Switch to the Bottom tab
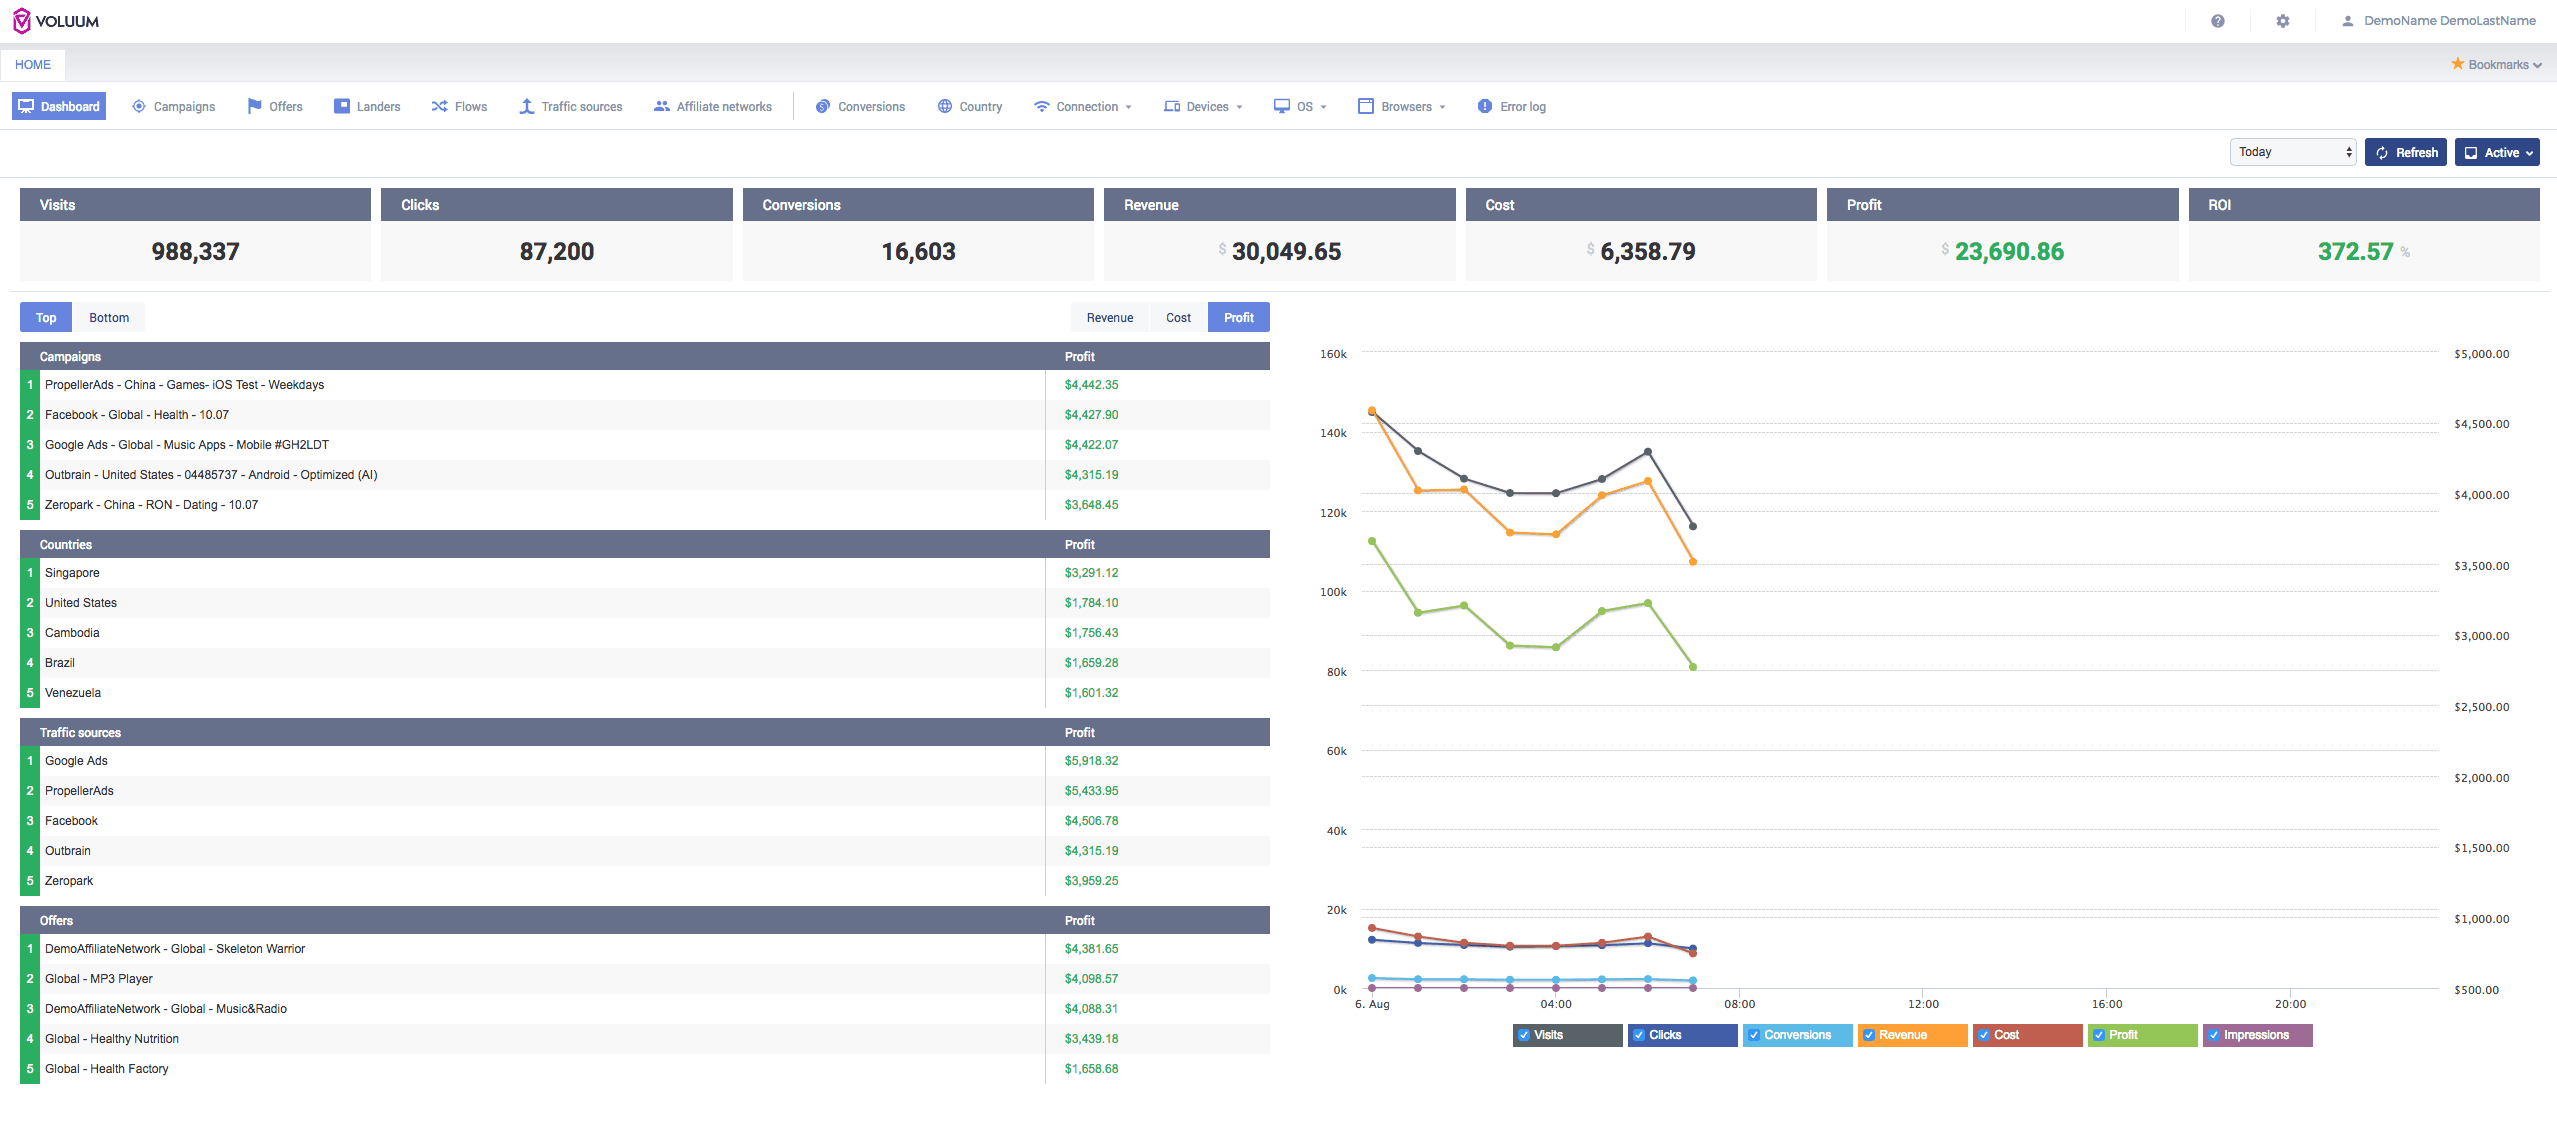The image size is (2557, 1124). pyautogui.click(x=109, y=317)
